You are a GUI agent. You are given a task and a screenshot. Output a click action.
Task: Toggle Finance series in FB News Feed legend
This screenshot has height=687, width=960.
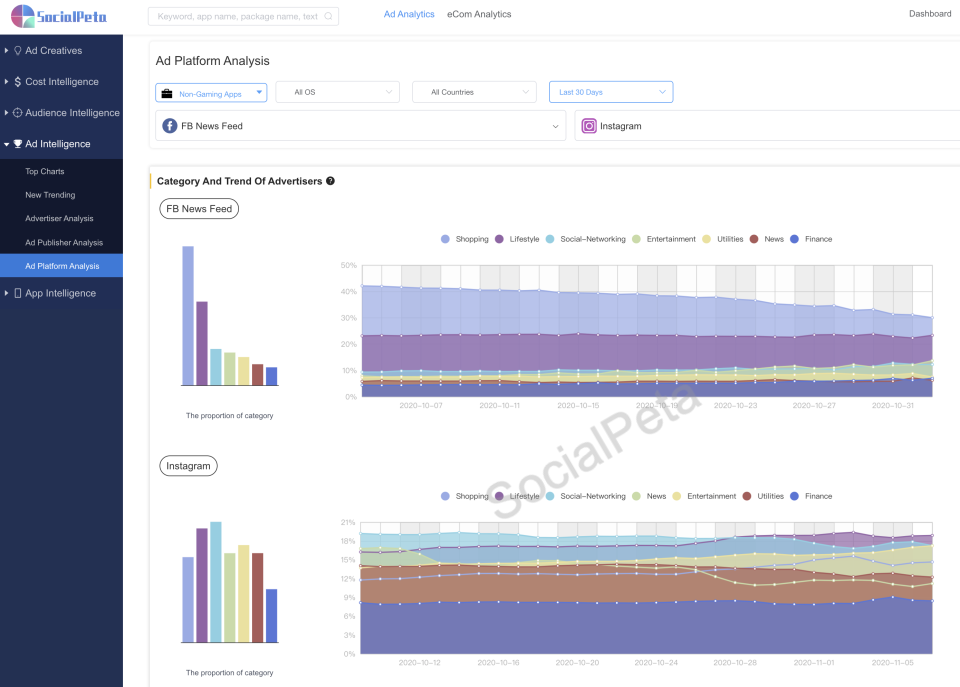(811, 239)
